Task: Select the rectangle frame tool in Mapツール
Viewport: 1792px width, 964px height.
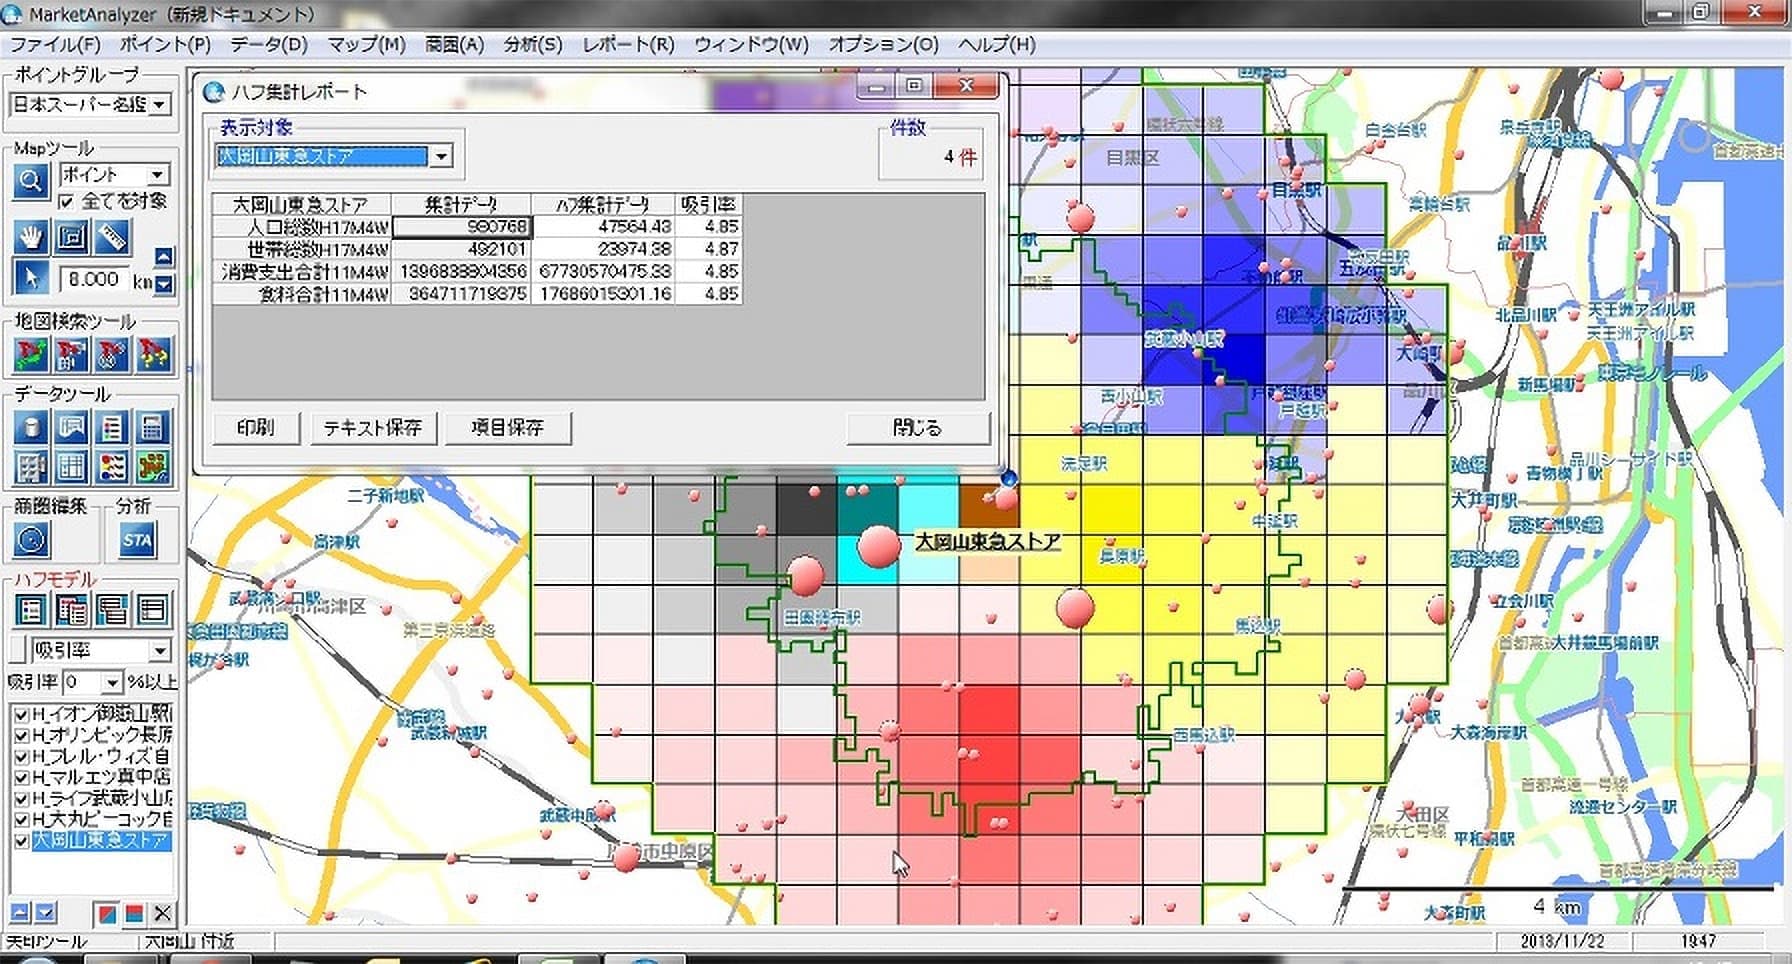Action: 72,237
